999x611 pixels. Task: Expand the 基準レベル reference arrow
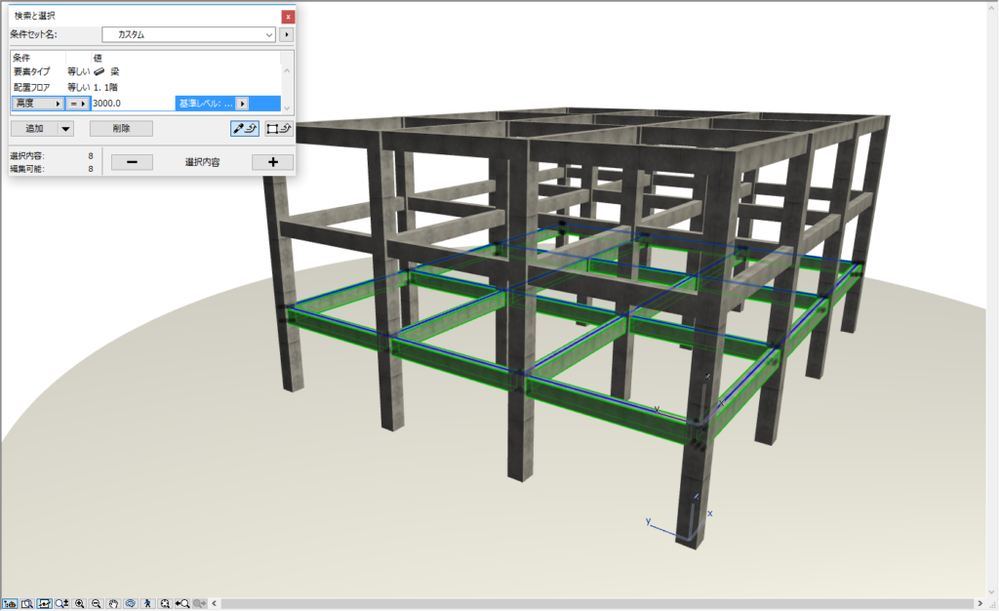coord(242,103)
